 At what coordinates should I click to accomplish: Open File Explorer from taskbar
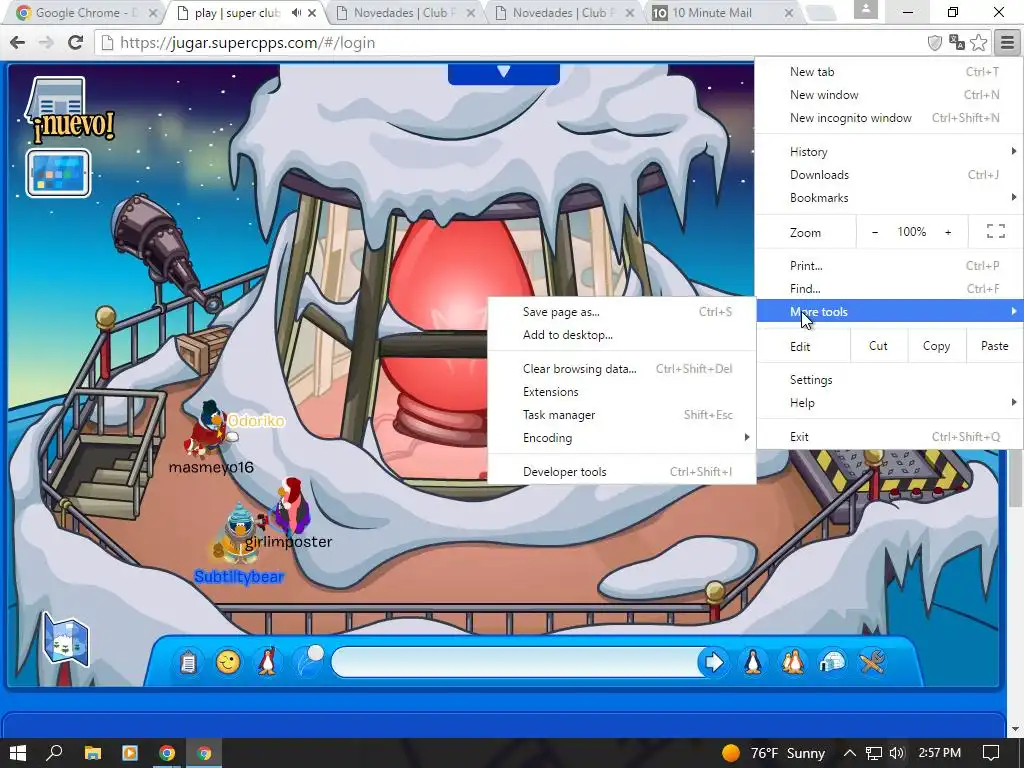[92, 753]
